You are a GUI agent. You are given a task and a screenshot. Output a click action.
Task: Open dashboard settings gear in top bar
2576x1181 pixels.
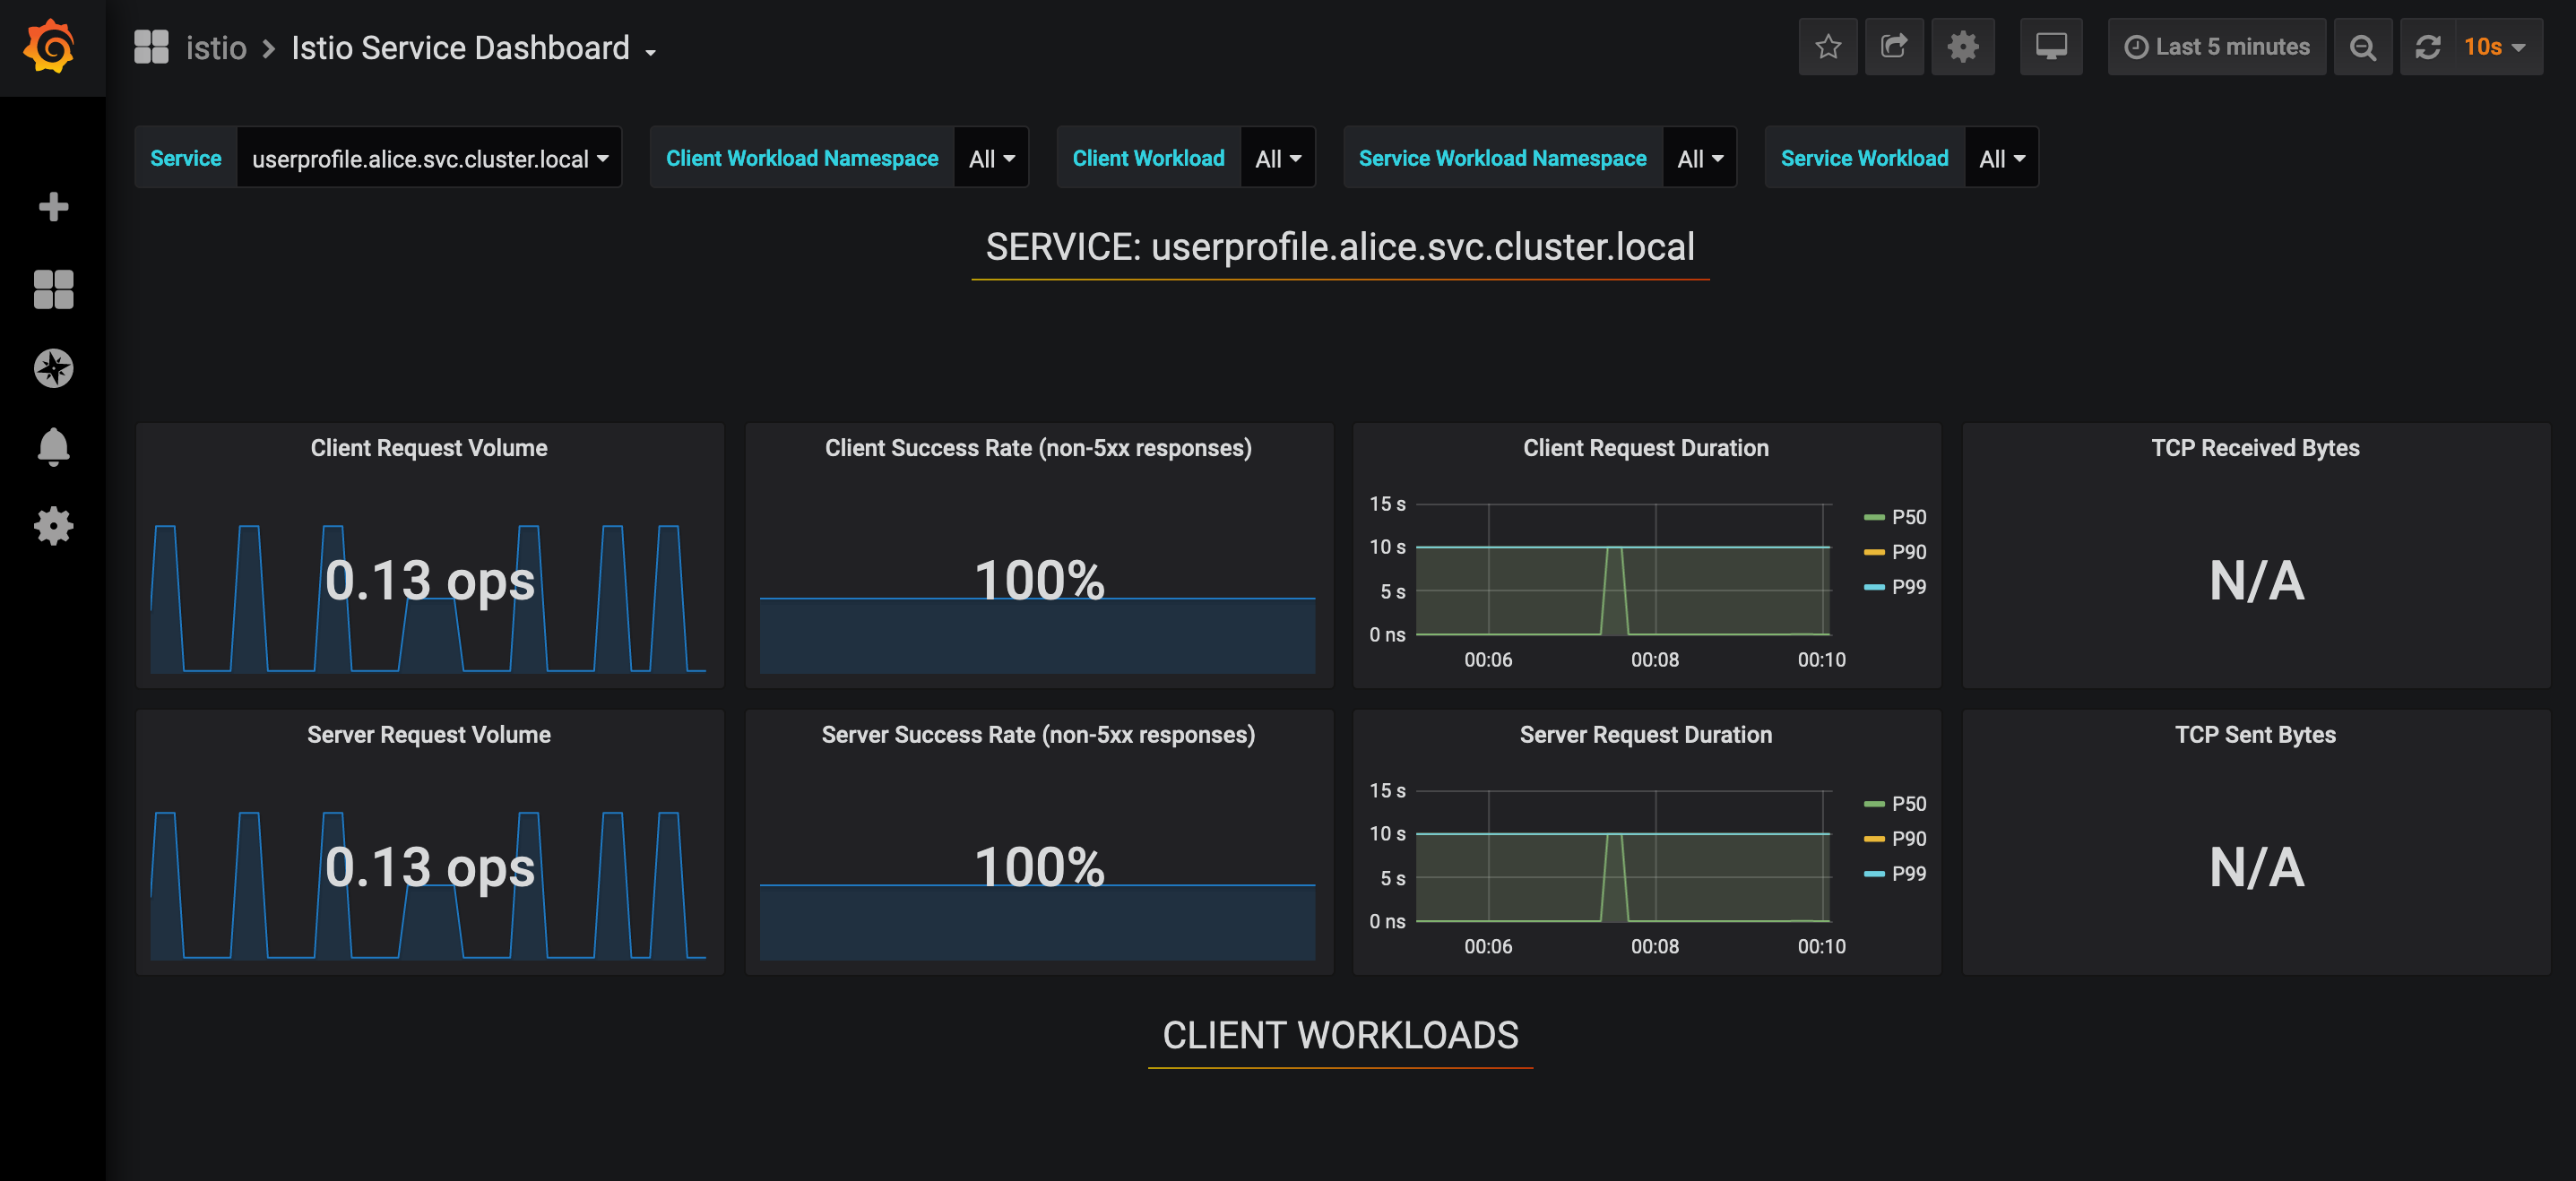[x=1963, y=47]
